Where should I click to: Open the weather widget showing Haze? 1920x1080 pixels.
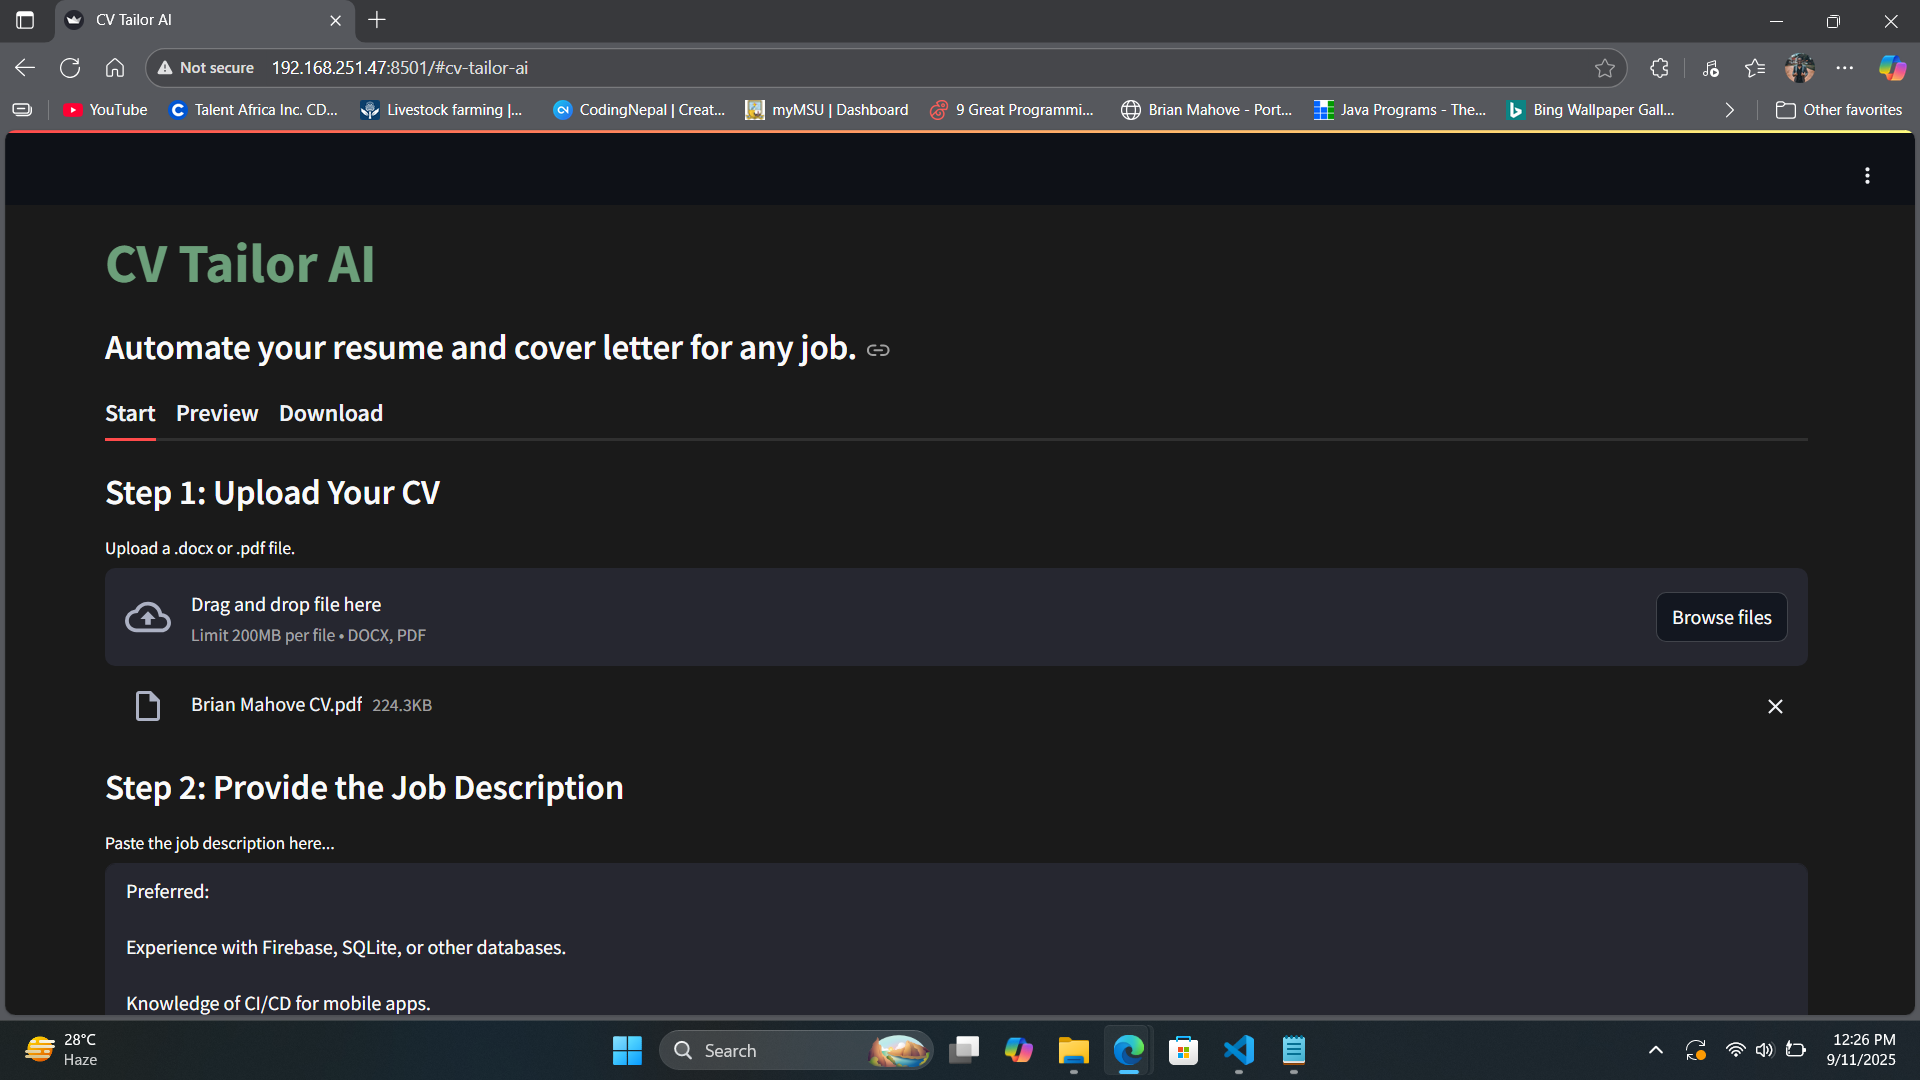62,1050
